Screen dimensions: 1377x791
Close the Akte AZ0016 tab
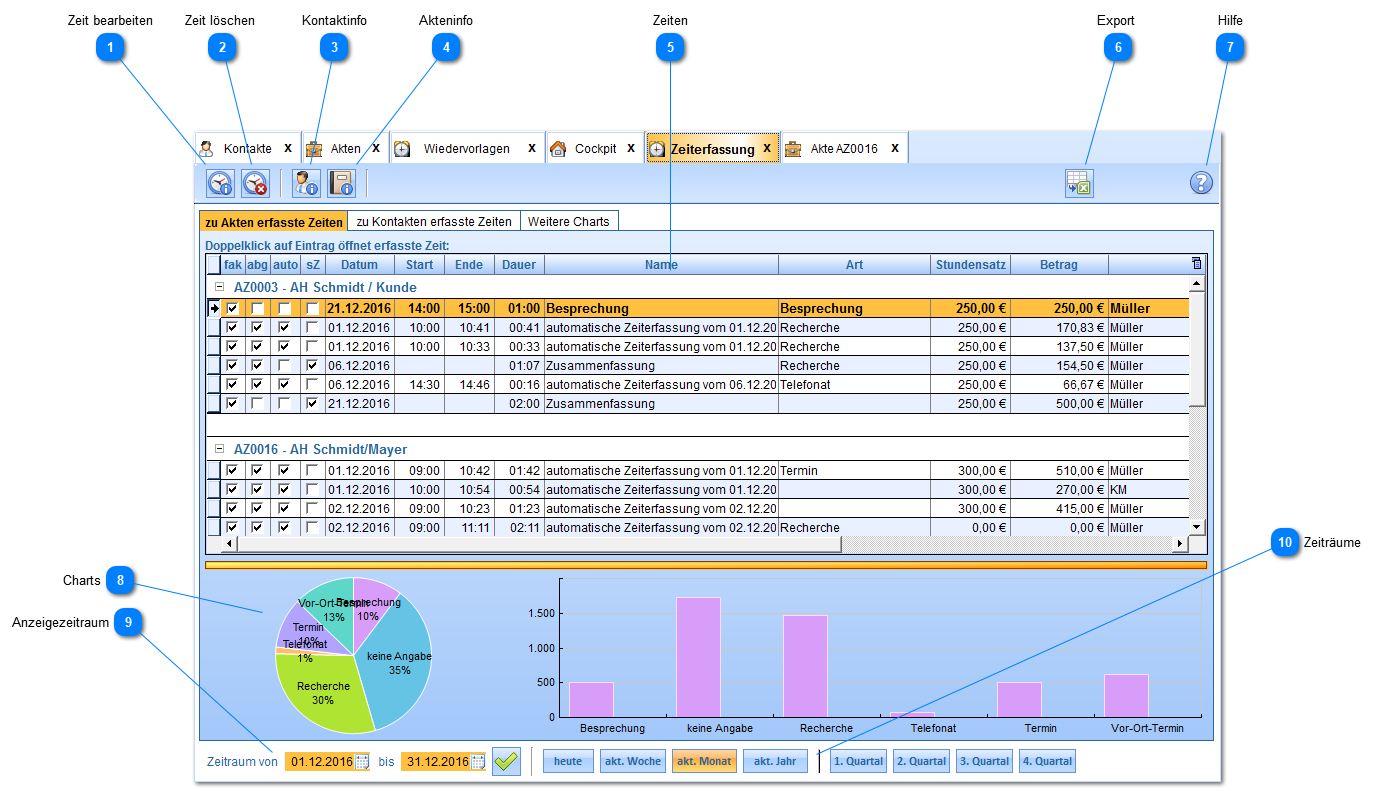pos(895,148)
